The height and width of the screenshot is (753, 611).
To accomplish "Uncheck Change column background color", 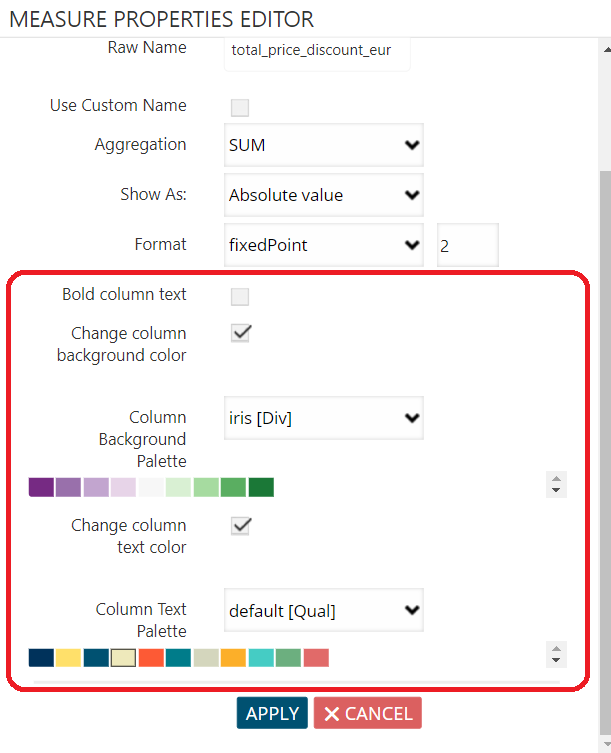I will pos(241,333).
